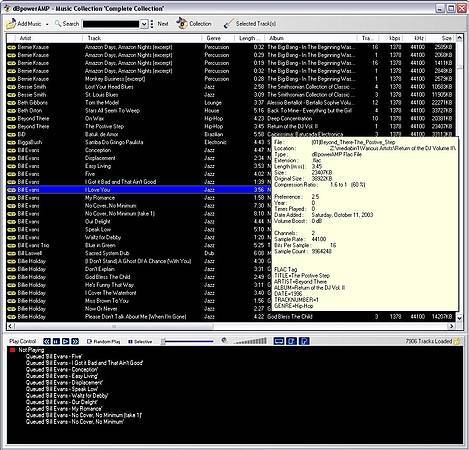Click the horizontal scrollbar left arrow

coord(11,326)
